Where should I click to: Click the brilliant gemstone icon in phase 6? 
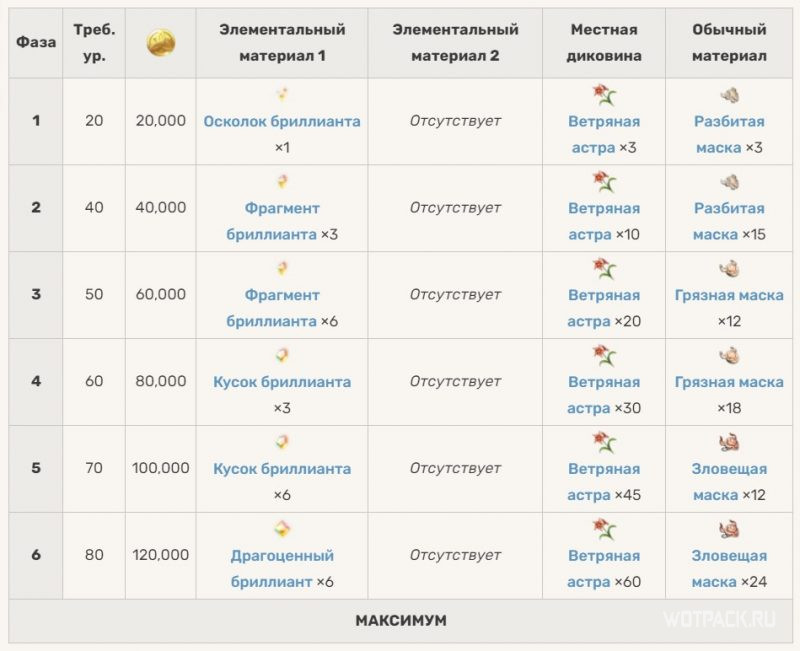(x=282, y=529)
